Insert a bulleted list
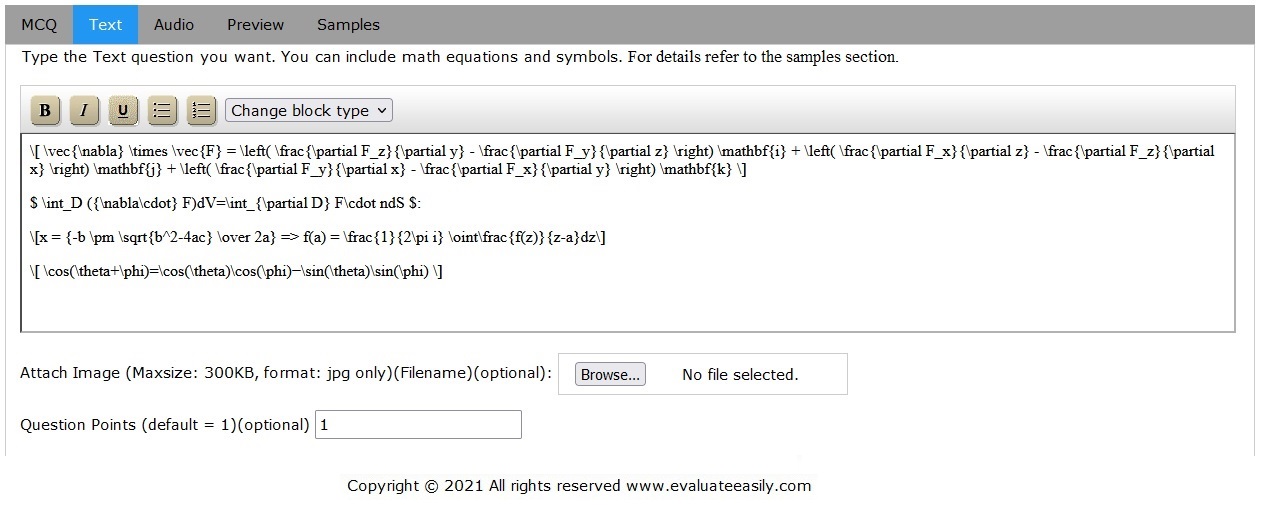1262x505 pixels. (162, 110)
